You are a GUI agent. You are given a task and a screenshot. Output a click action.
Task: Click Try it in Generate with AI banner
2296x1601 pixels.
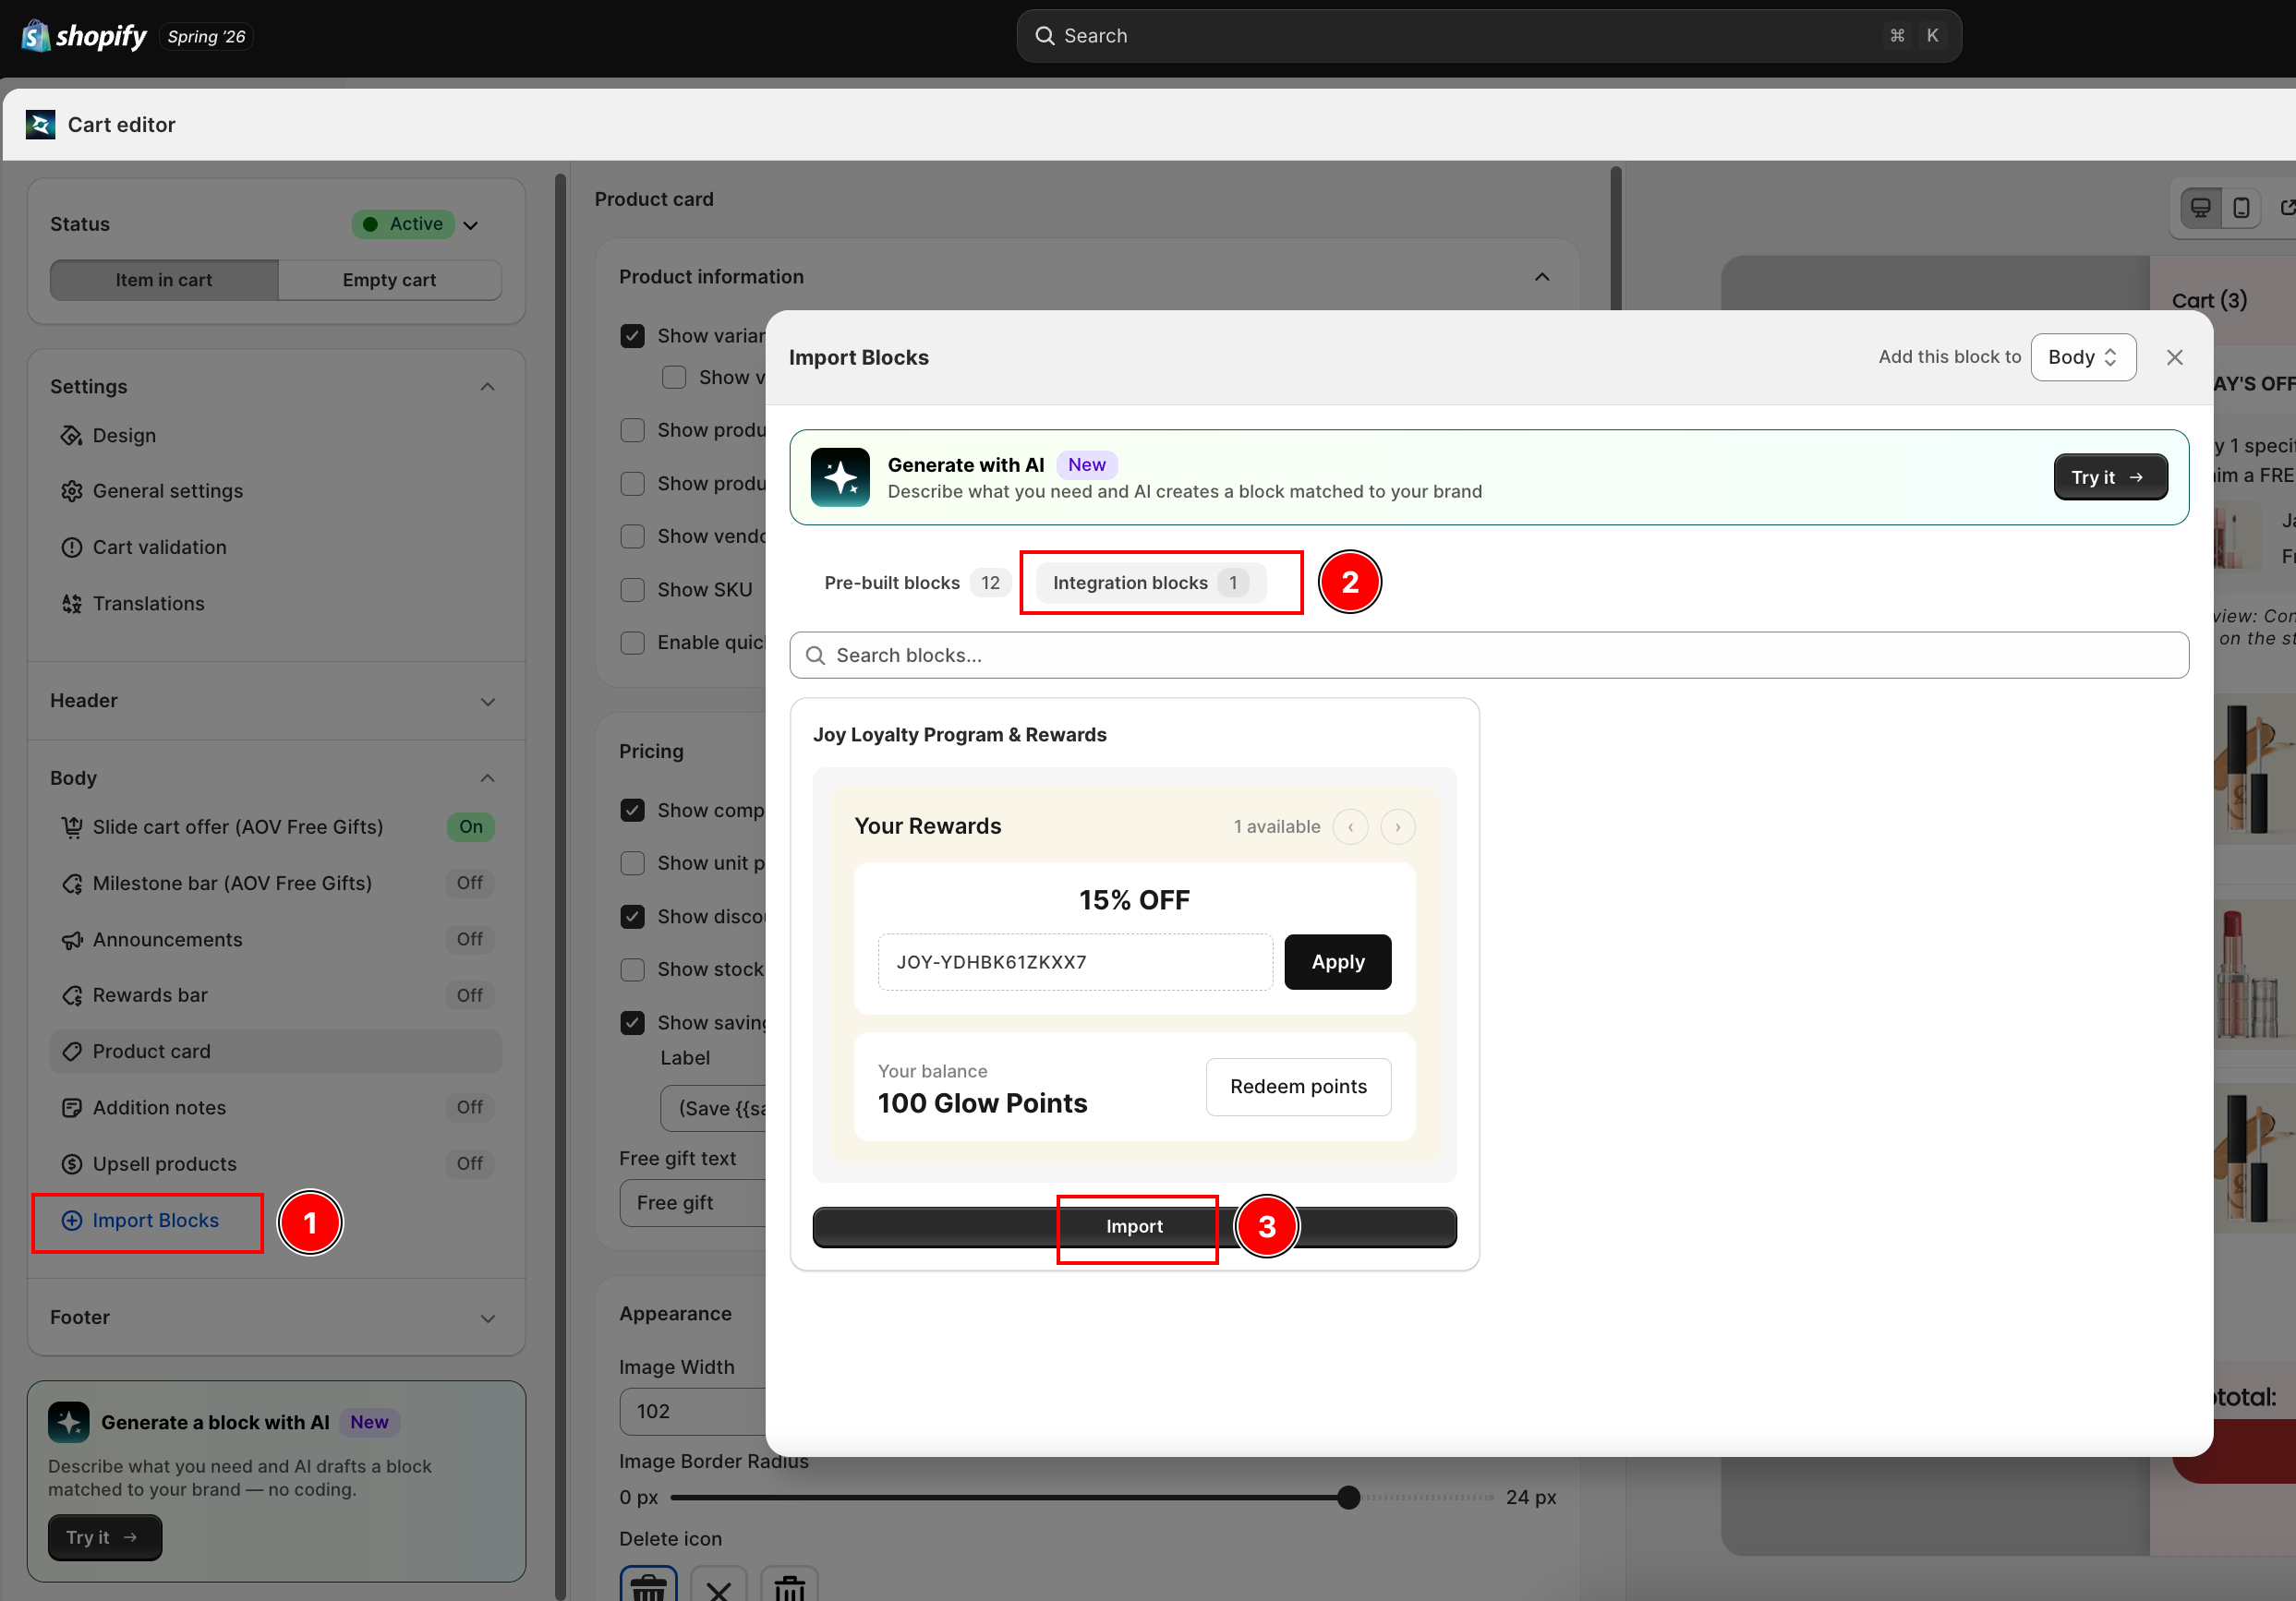tap(2110, 477)
